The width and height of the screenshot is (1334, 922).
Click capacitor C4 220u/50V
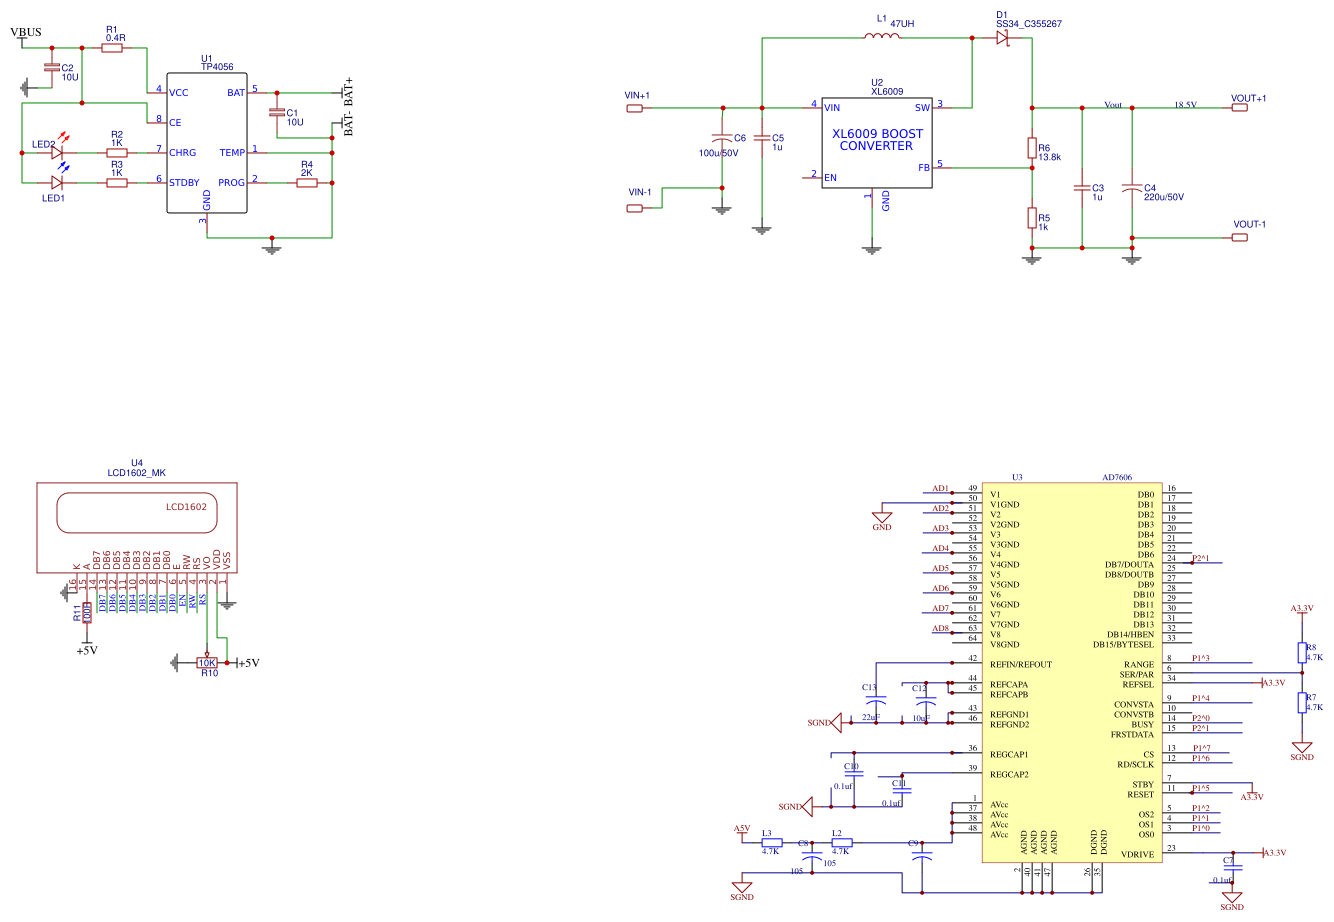[1132, 188]
